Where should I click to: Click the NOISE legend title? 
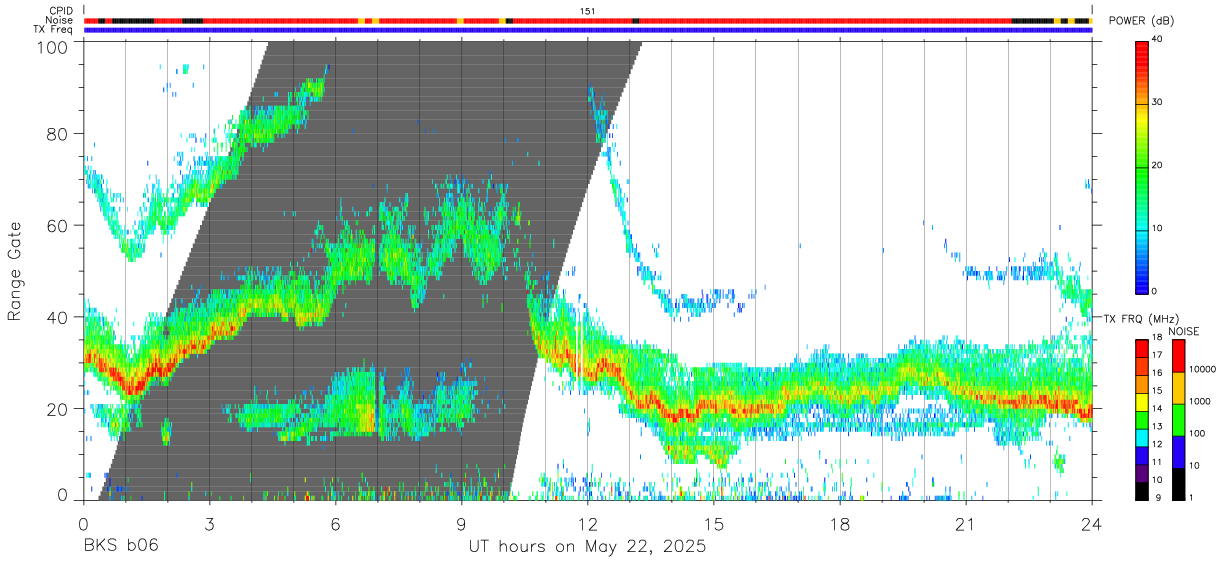point(1184,331)
